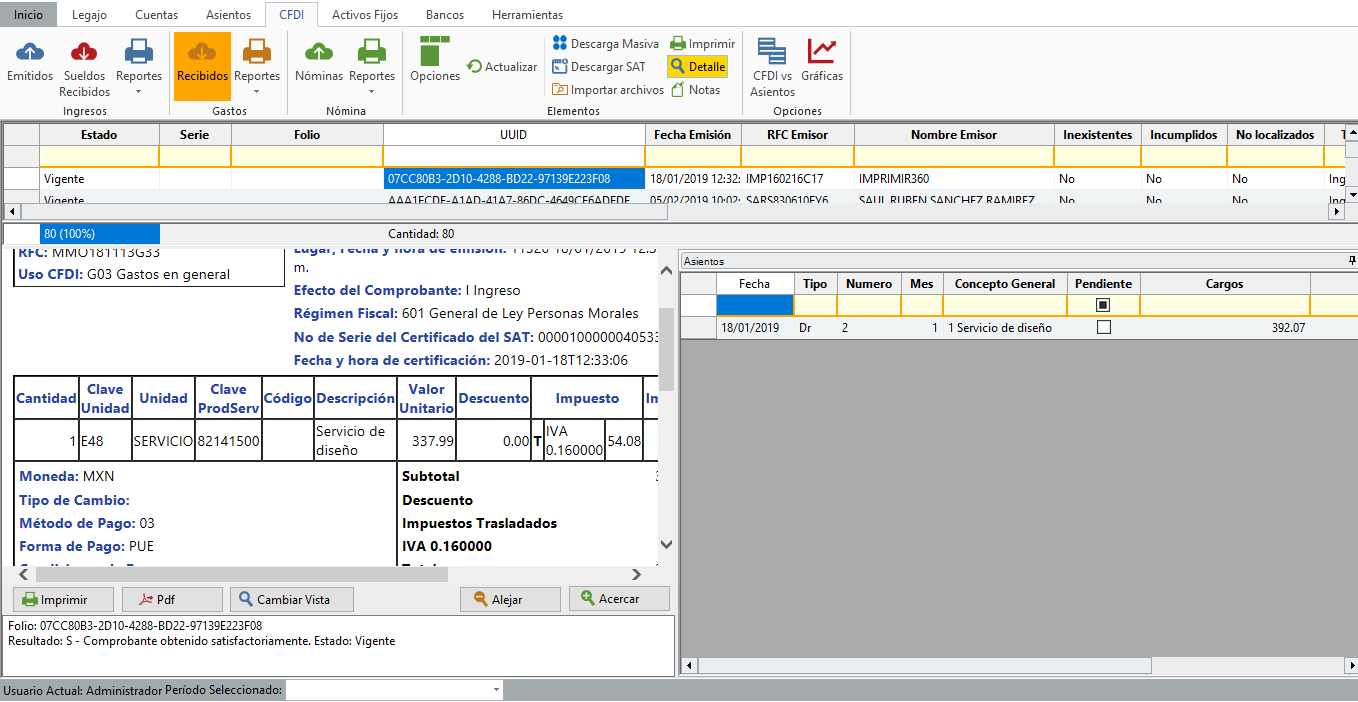Expand the Reportes dropdown under Ingresos

pos(138,91)
